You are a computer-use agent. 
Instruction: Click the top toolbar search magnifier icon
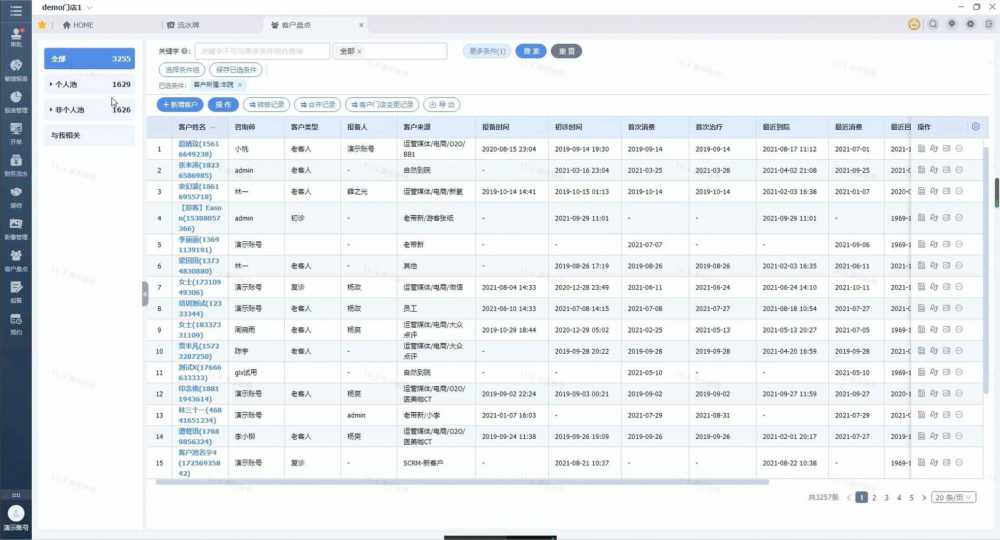(933, 24)
